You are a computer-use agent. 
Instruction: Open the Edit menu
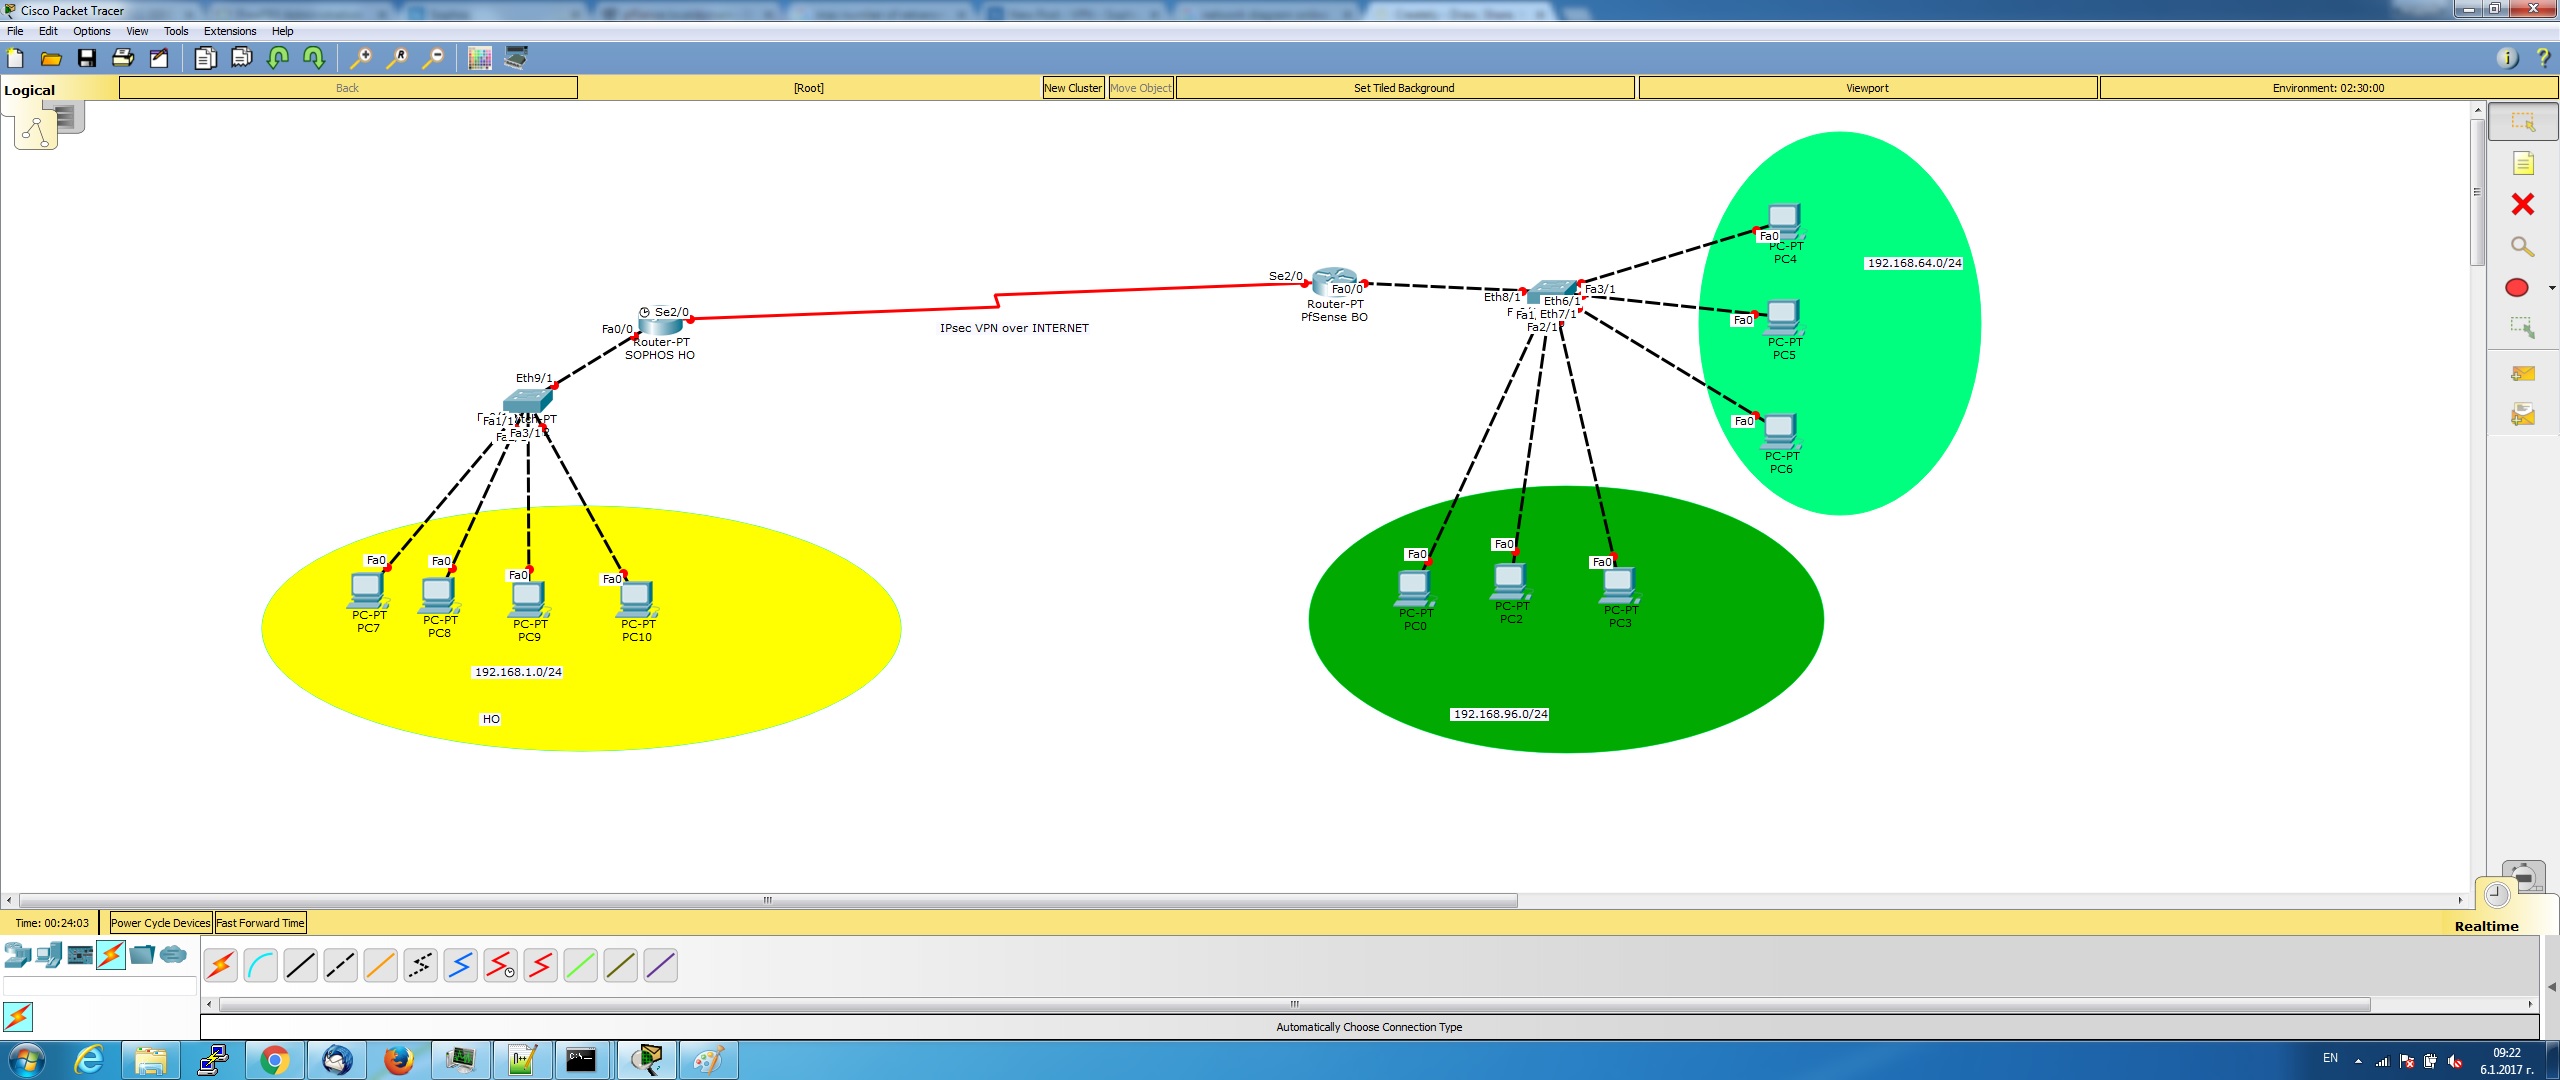click(x=48, y=31)
